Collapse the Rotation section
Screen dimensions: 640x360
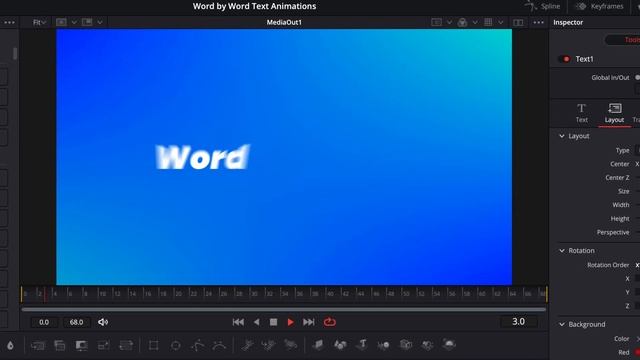tap(562, 251)
